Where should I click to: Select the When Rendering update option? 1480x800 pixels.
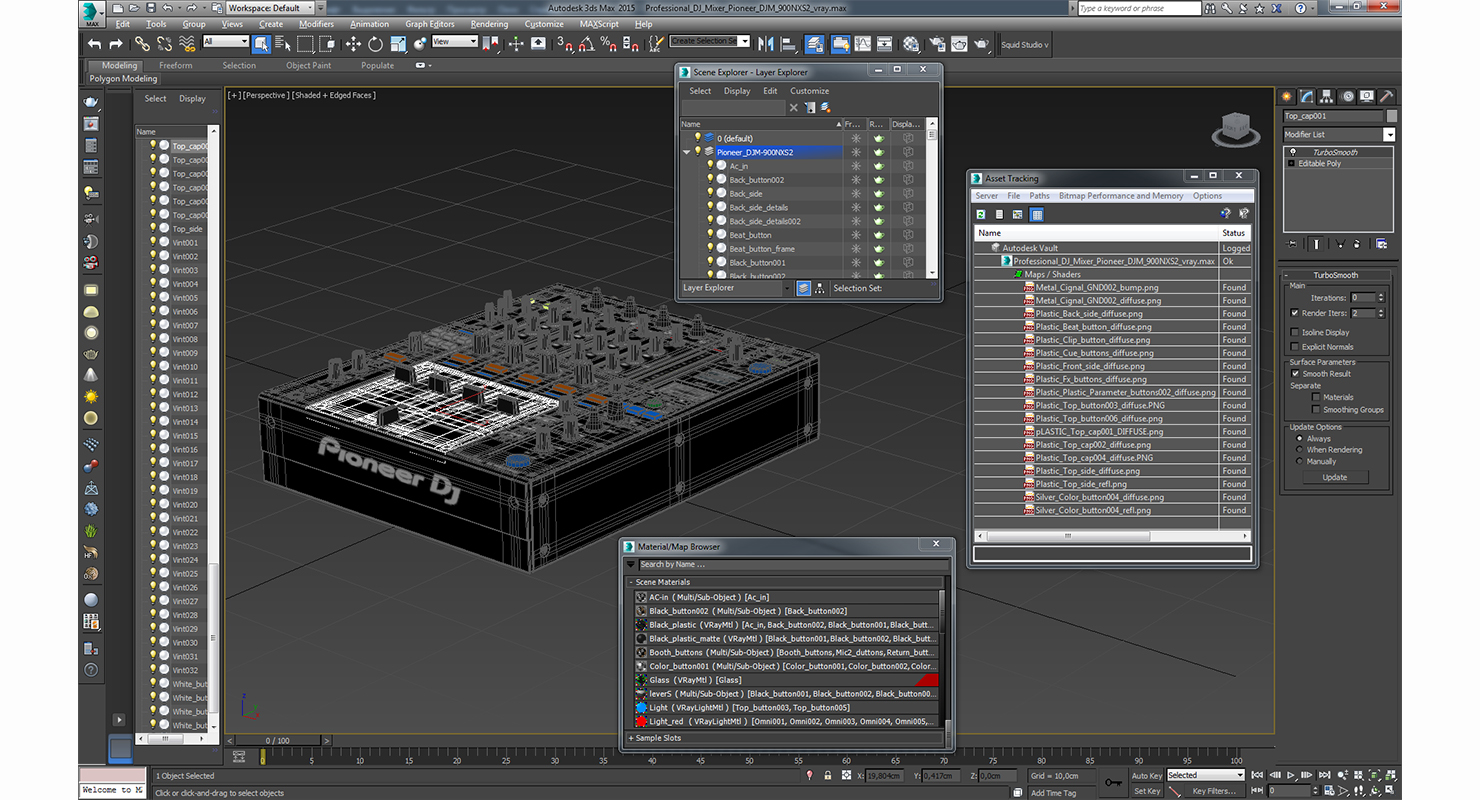tap(1299, 450)
